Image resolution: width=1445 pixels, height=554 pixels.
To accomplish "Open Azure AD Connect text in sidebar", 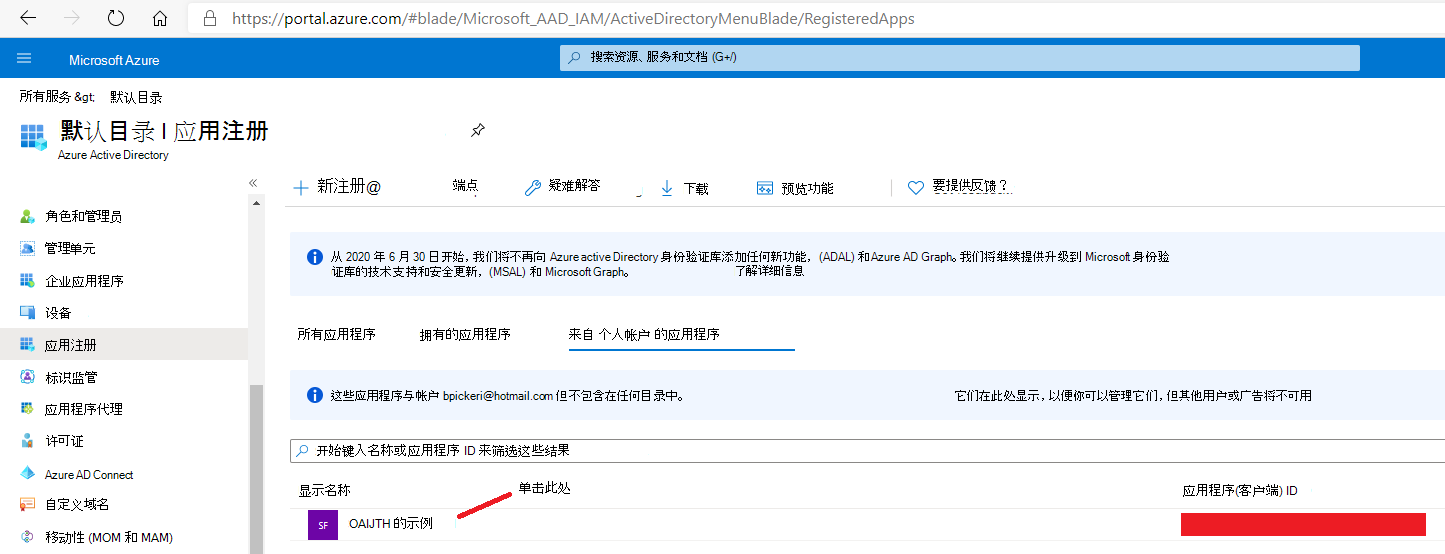I will pos(89,475).
